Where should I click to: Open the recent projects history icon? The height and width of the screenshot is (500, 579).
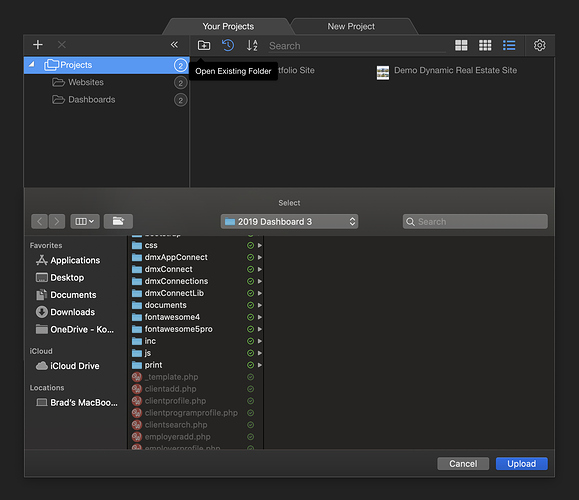click(x=228, y=45)
